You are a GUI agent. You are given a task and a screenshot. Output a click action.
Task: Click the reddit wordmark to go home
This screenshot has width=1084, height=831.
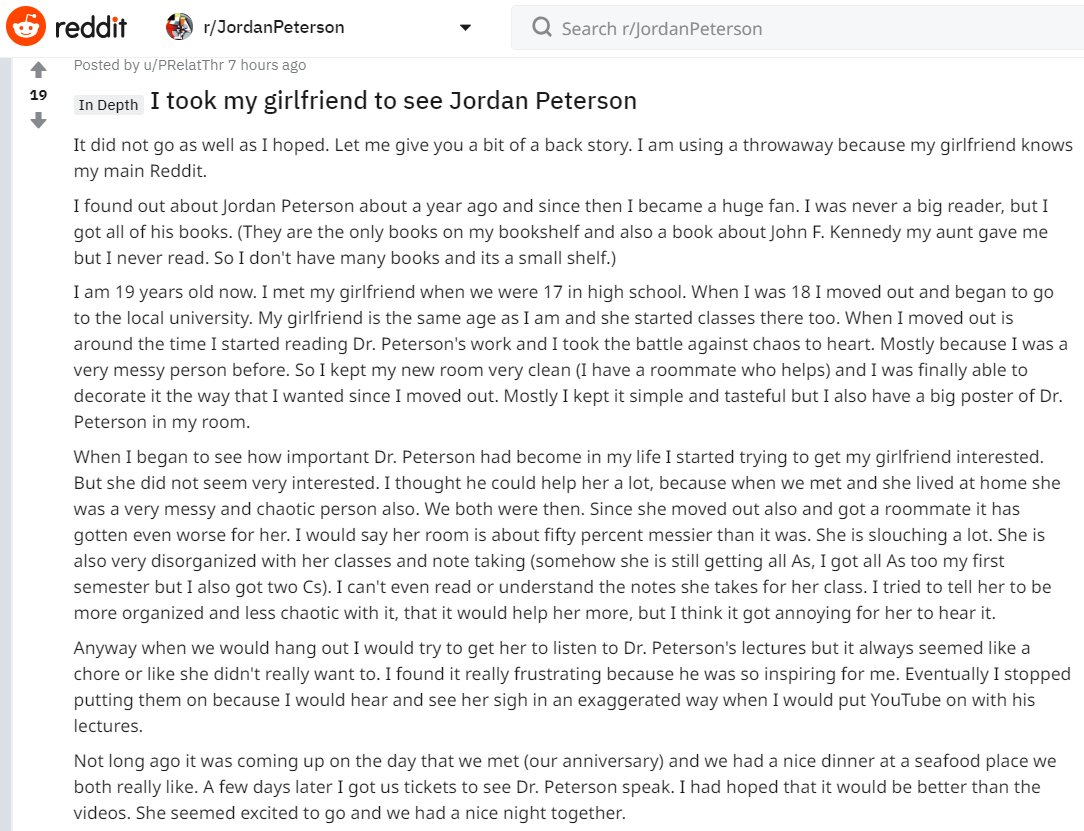coord(91,28)
